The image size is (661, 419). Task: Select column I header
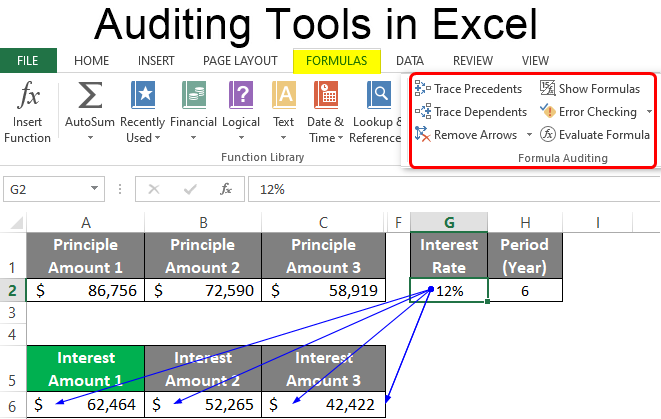(x=598, y=222)
